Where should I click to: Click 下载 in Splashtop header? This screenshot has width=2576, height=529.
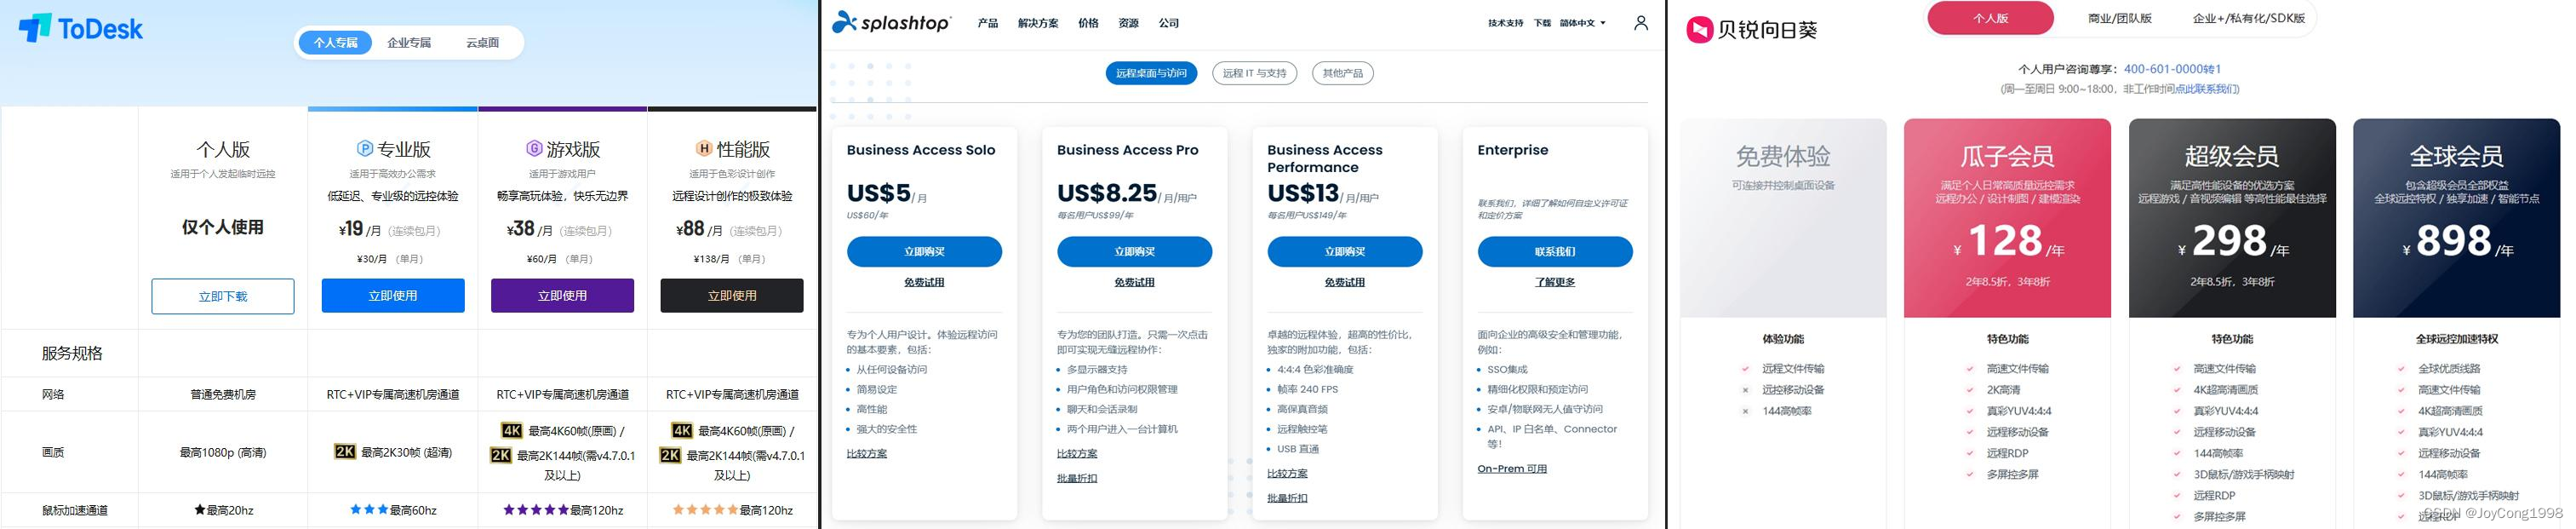(1542, 23)
